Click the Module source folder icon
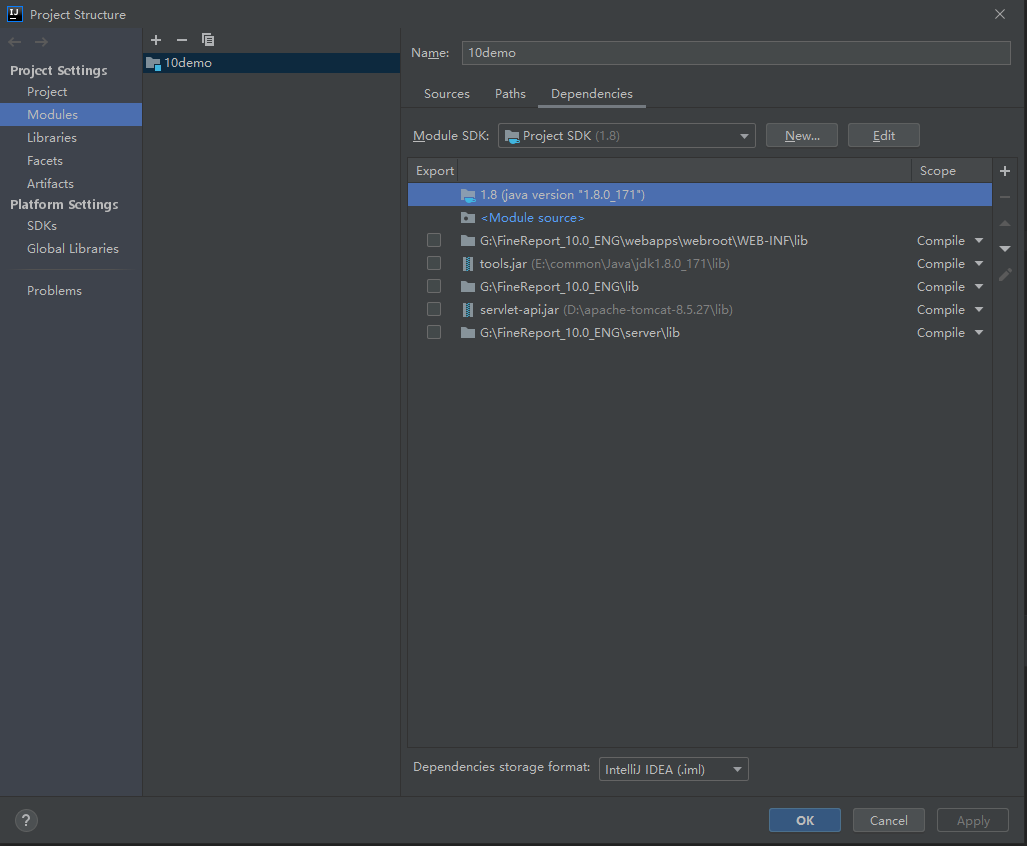The width and height of the screenshot is (1027, 846). [x=468, y=217]
